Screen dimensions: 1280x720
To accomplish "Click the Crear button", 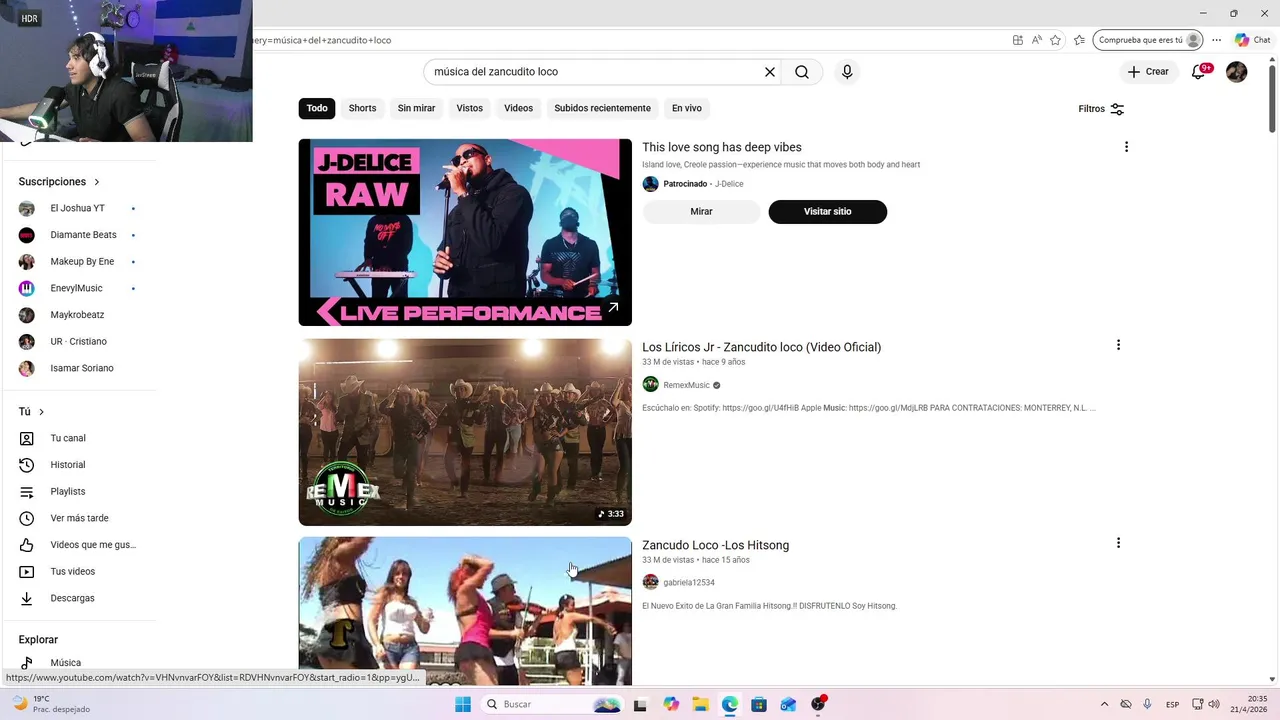I will pos(1148,72).
